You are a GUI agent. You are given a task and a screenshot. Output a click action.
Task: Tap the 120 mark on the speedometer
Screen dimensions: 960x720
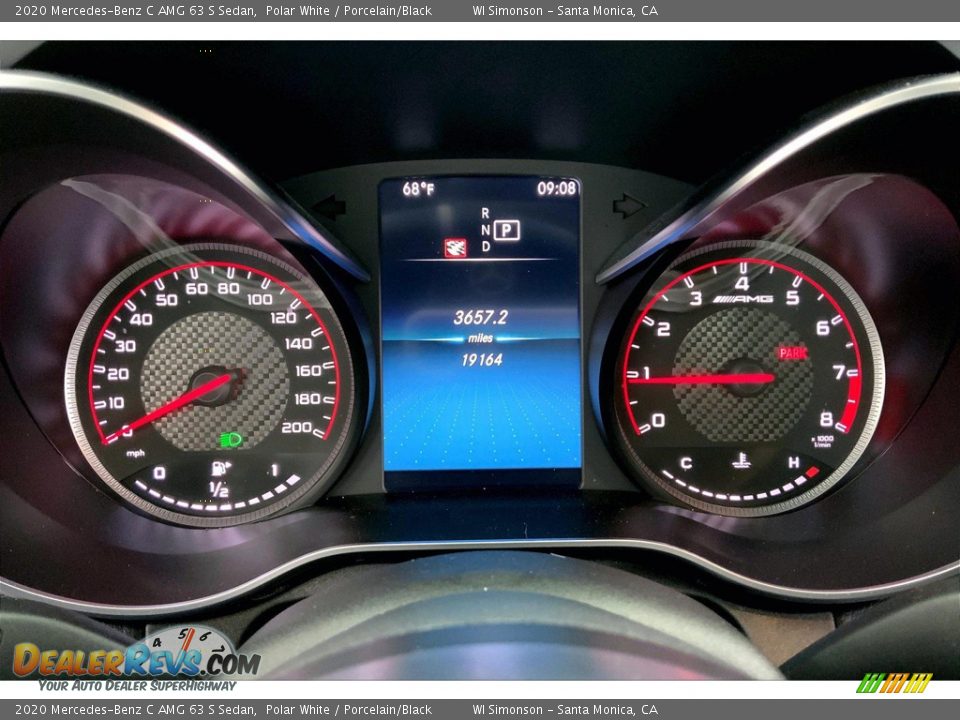(x=283, y=317)
